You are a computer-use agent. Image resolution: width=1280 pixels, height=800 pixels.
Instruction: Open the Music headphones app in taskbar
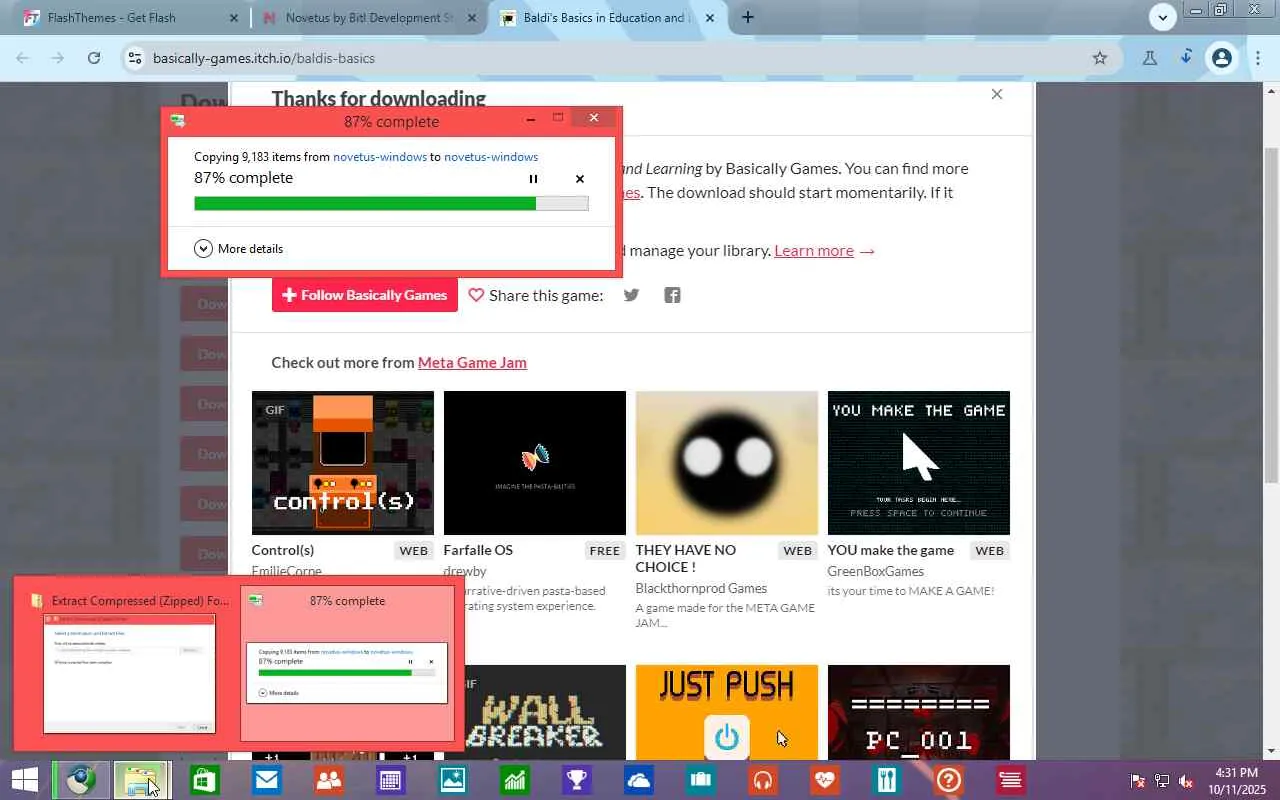coord(763,780)
